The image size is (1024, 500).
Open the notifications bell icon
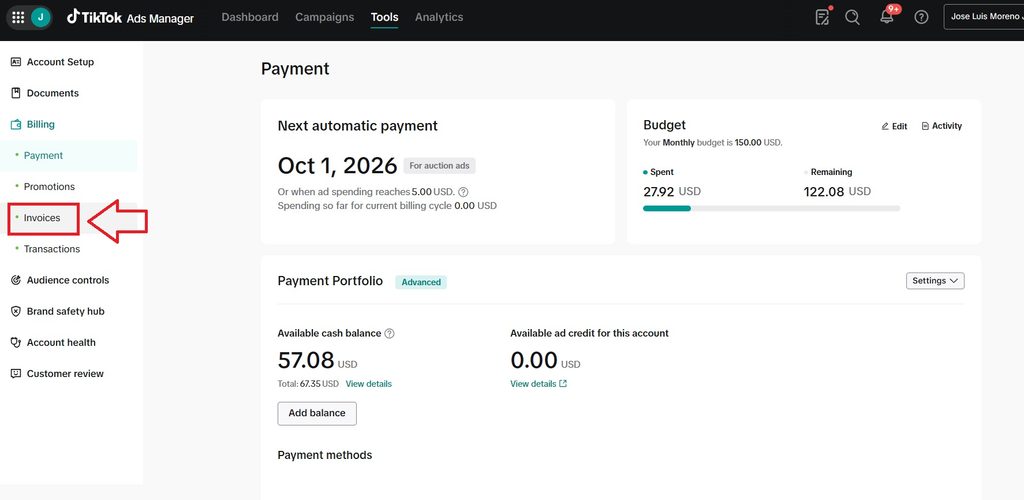click(x=886, y=17)
